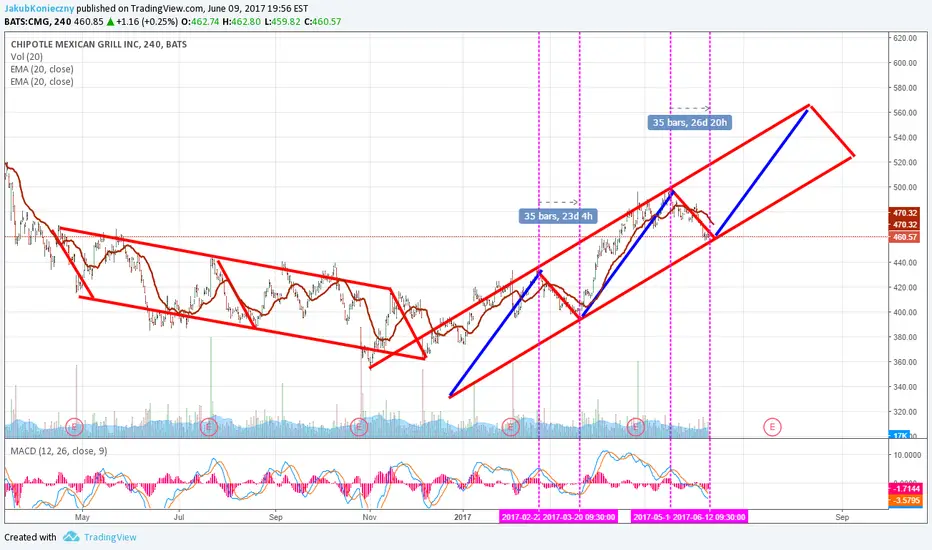Screen dimensions: 932x550
Task: Click the 'C:460.57' close value in header
Action: point(323,21)
